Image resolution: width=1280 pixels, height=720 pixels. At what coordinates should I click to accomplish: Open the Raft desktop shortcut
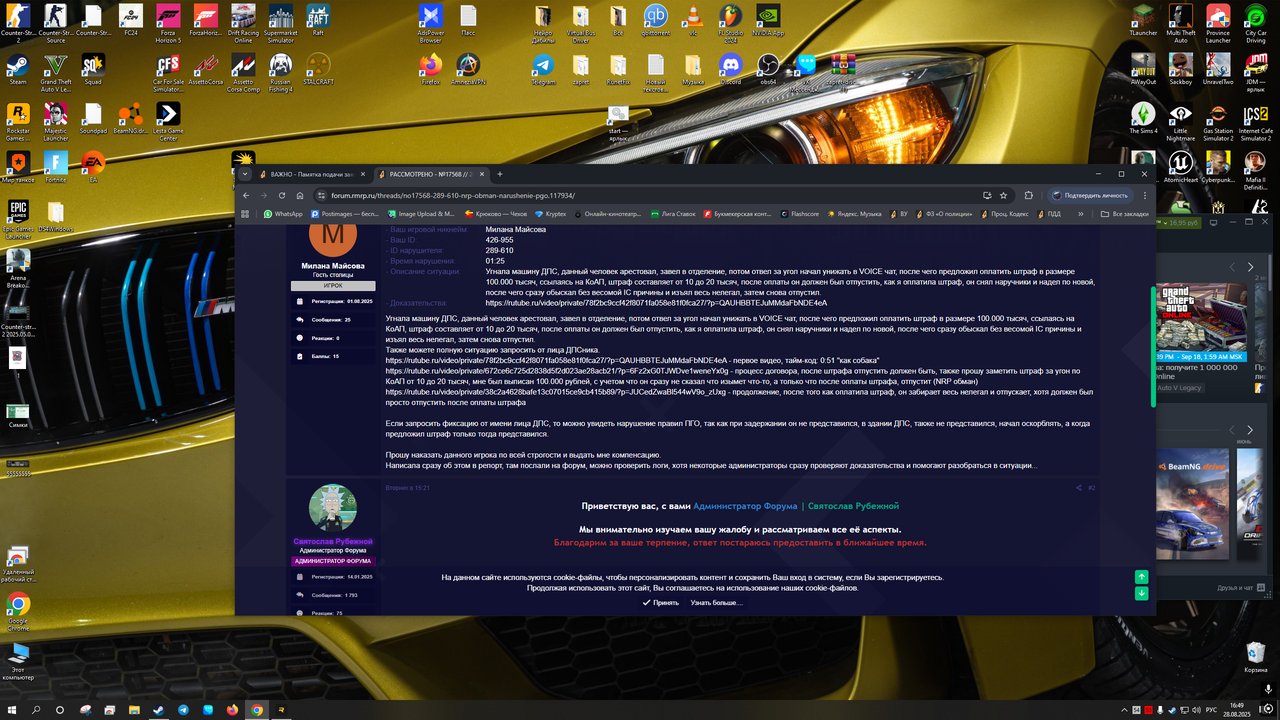click(318, 20)
